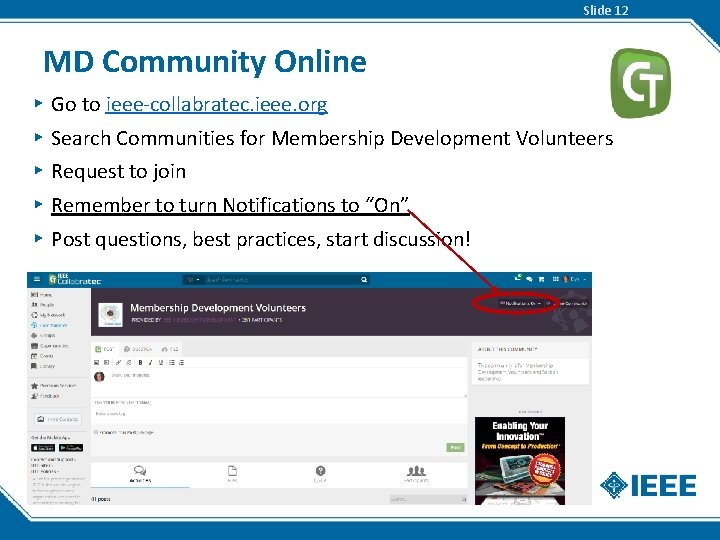Image resolution: width=720 pixels, height=540 pixels.
Task: Click the green Post button
Action: [x=455, y=447]
